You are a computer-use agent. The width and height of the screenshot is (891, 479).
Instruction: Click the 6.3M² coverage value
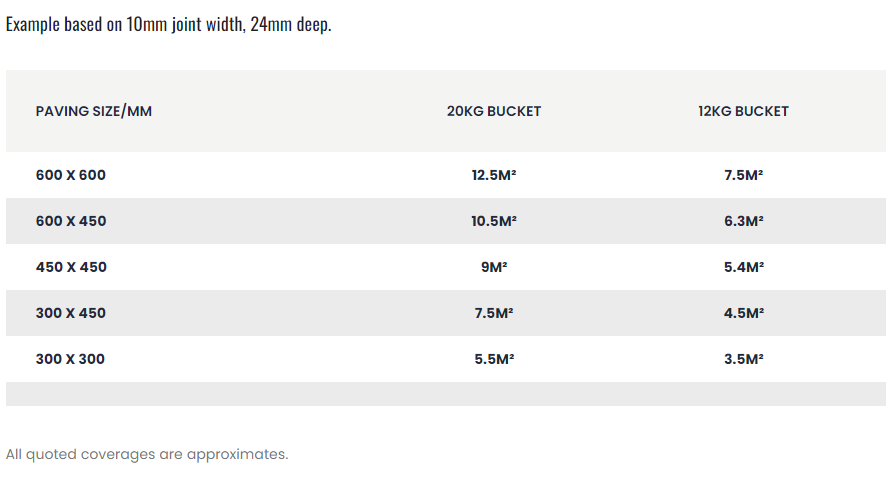click(x=743, y=221)
